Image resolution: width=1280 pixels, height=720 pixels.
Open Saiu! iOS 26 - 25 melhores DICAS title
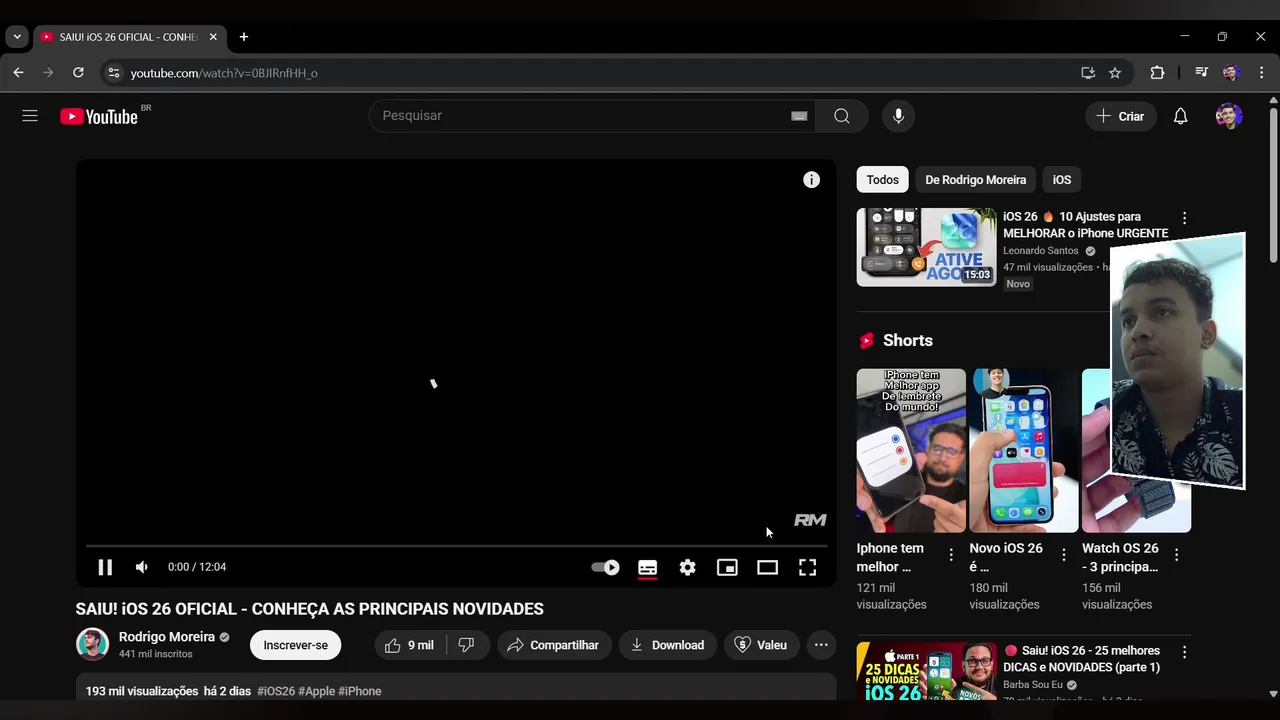click(1083, 659)
